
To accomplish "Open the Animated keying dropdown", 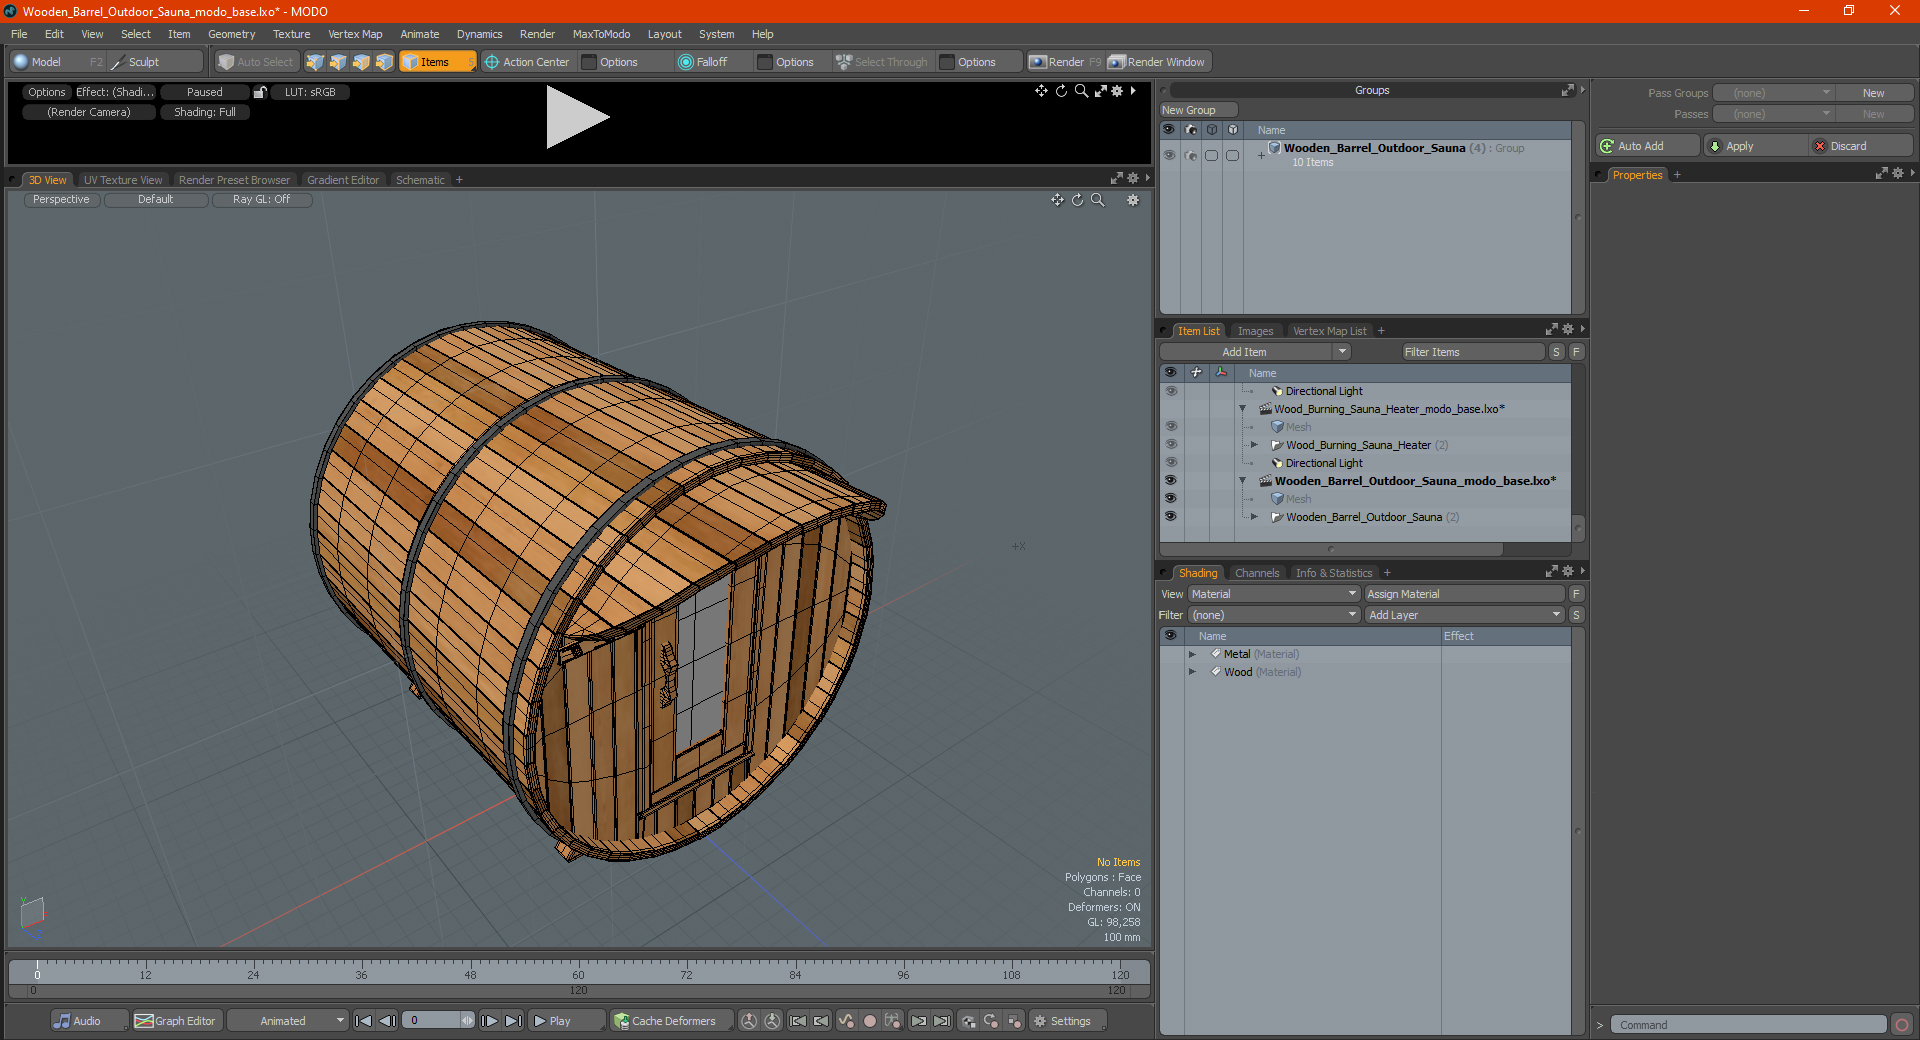I will coord(288,1021).
